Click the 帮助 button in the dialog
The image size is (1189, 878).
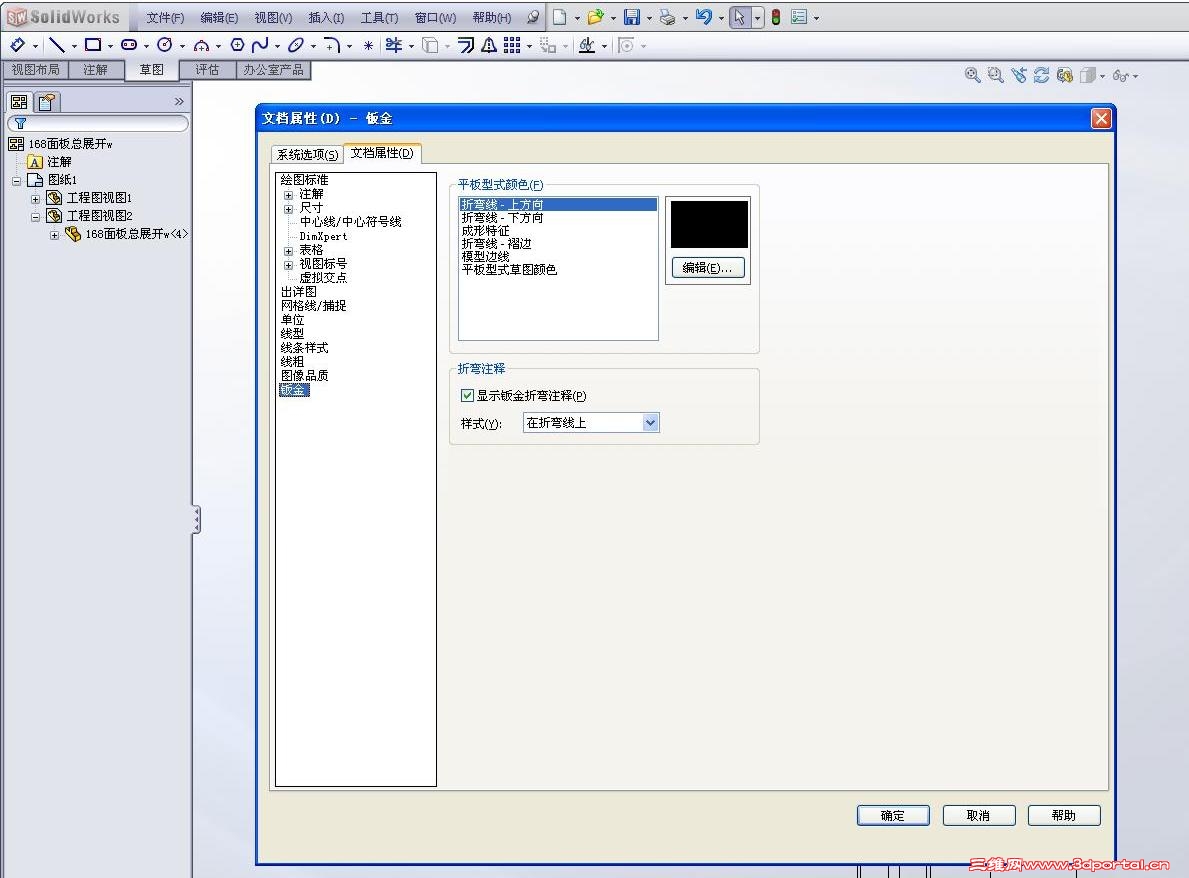tap(1064, 815)
